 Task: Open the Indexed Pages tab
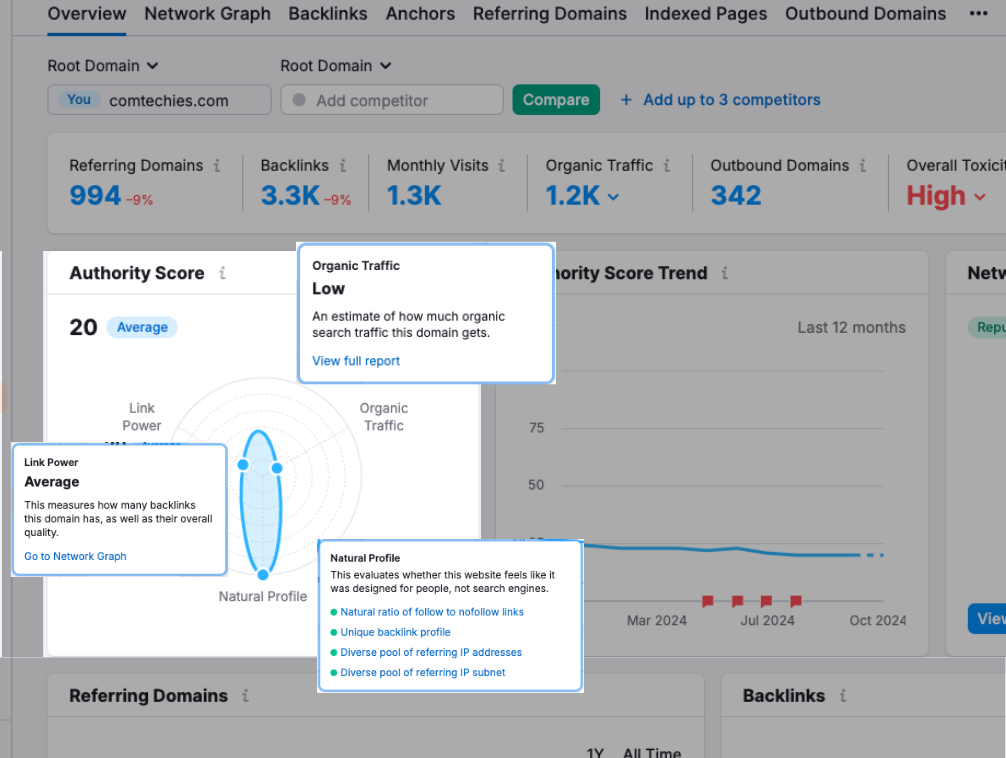point(706,14)
